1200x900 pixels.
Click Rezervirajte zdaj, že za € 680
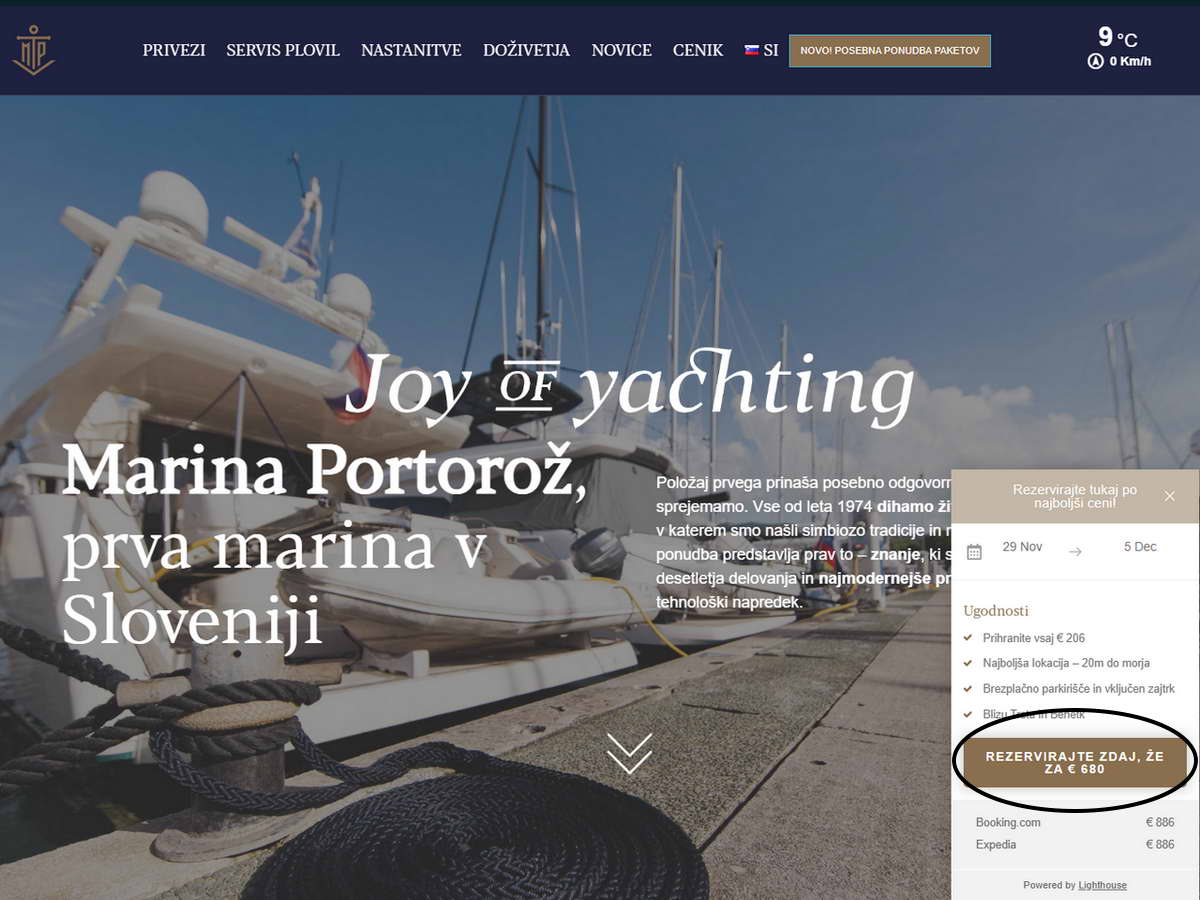[x=1075, y=763]
